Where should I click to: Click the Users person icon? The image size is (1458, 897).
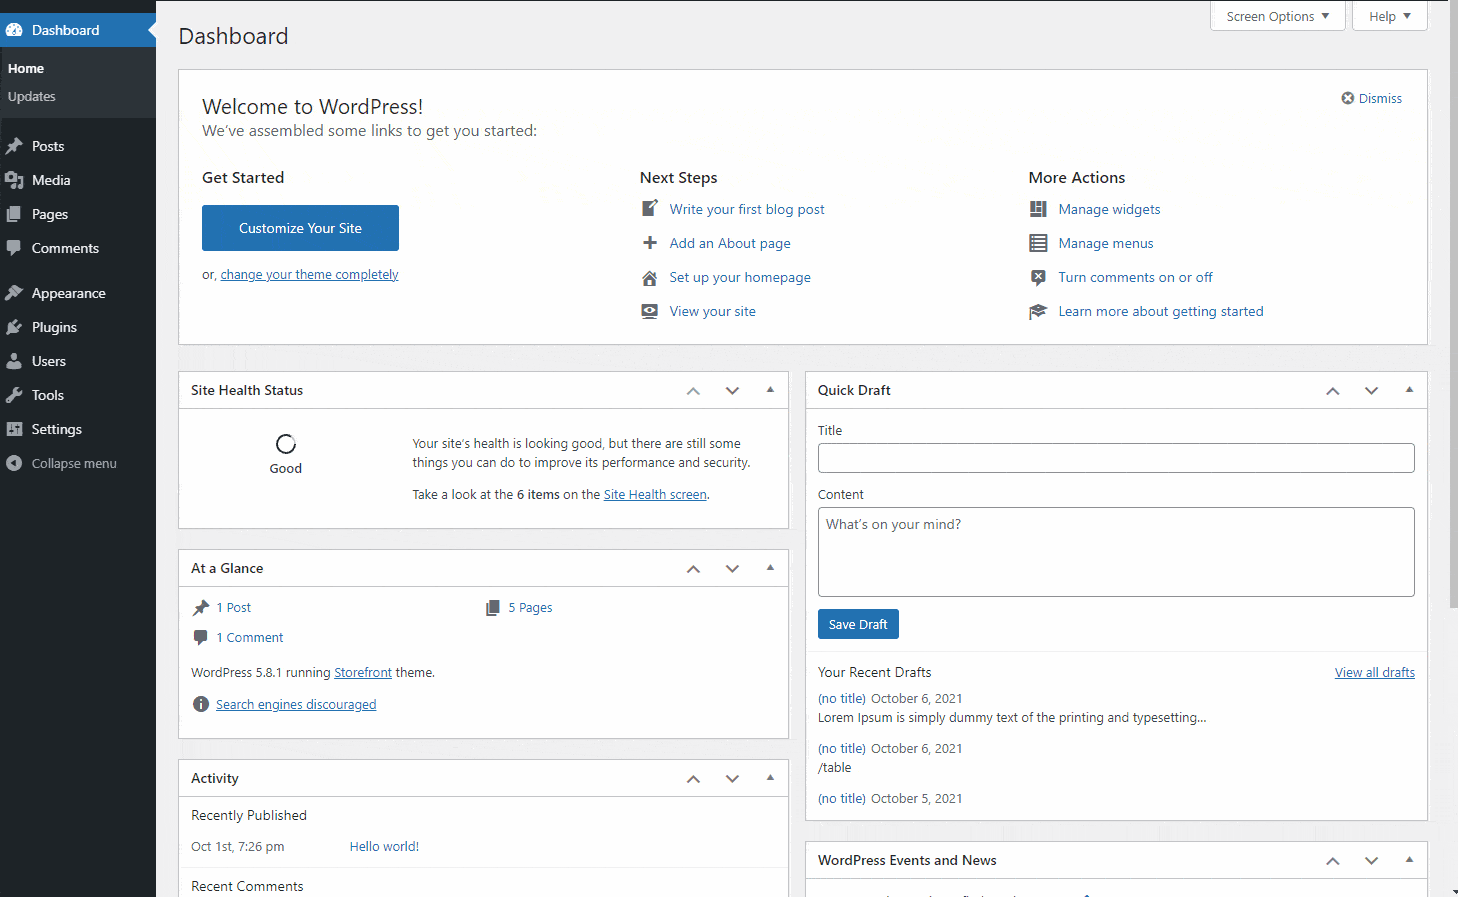[14, 361]
